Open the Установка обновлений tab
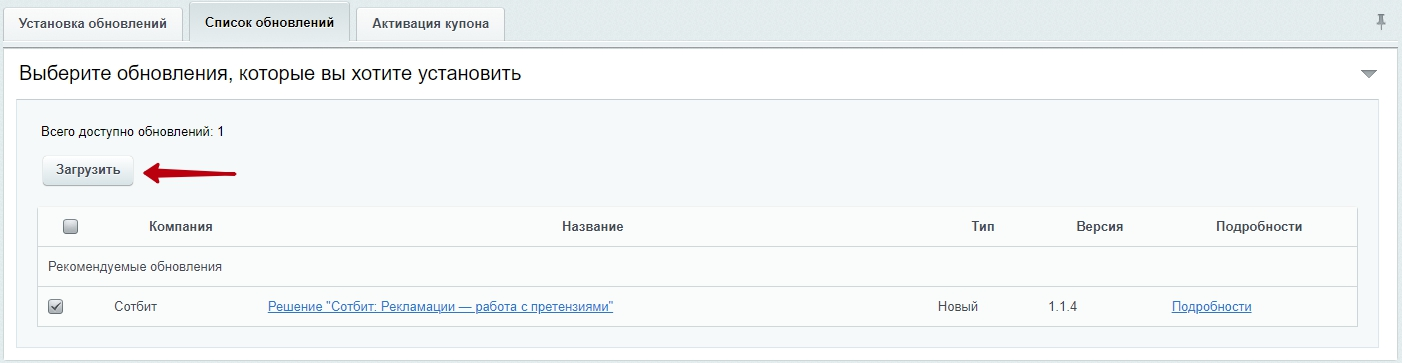 [94, 23]
